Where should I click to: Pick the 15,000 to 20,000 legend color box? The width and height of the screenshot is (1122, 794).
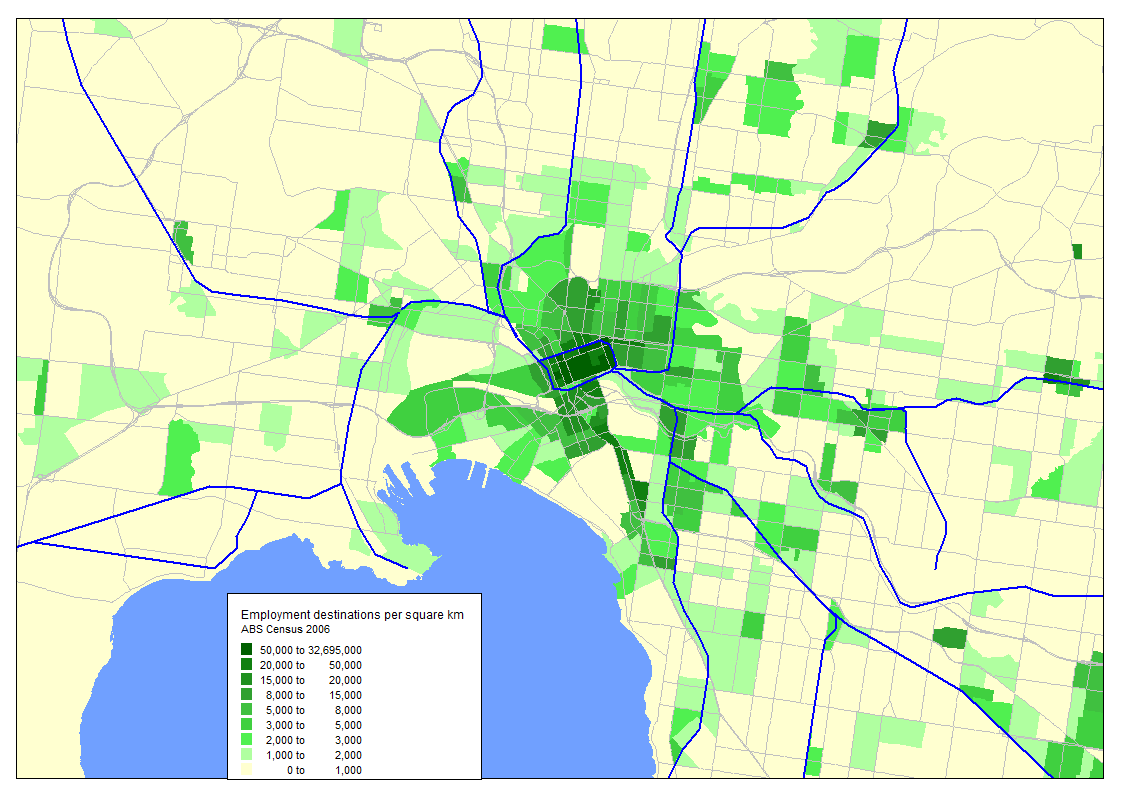pyautogui.click(x=247, y=680)
